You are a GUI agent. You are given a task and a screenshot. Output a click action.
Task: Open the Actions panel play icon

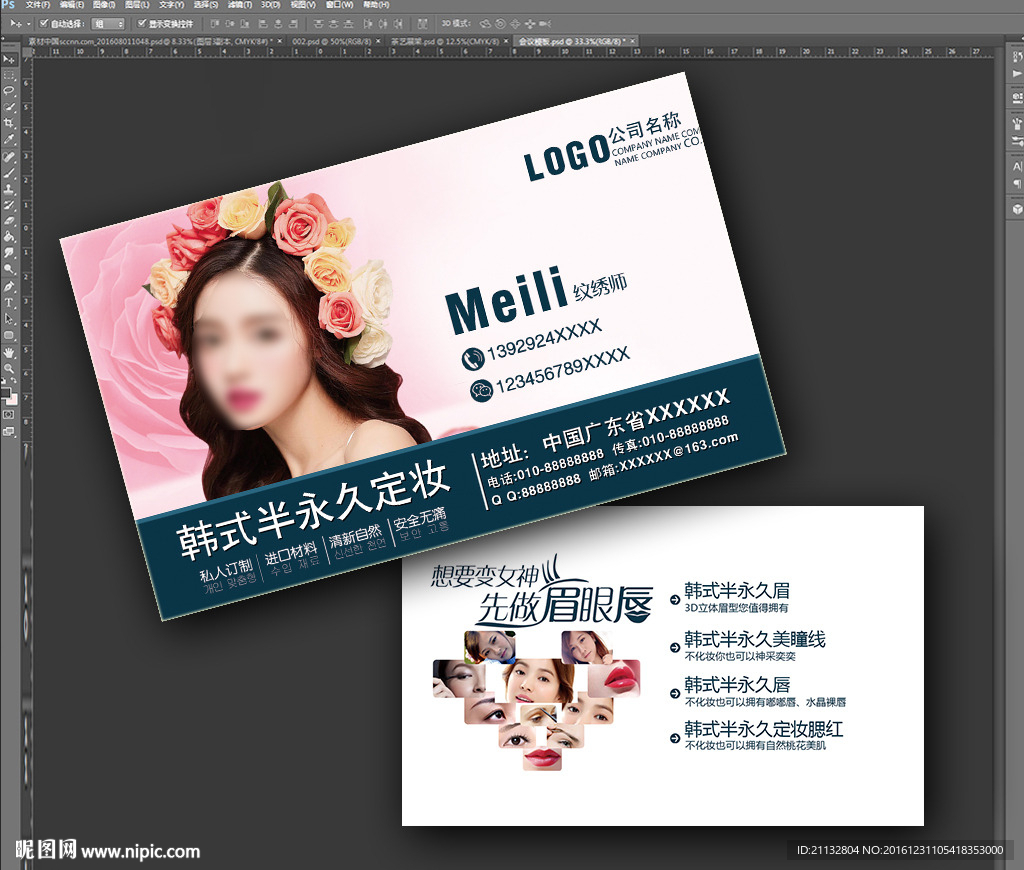1017,74
